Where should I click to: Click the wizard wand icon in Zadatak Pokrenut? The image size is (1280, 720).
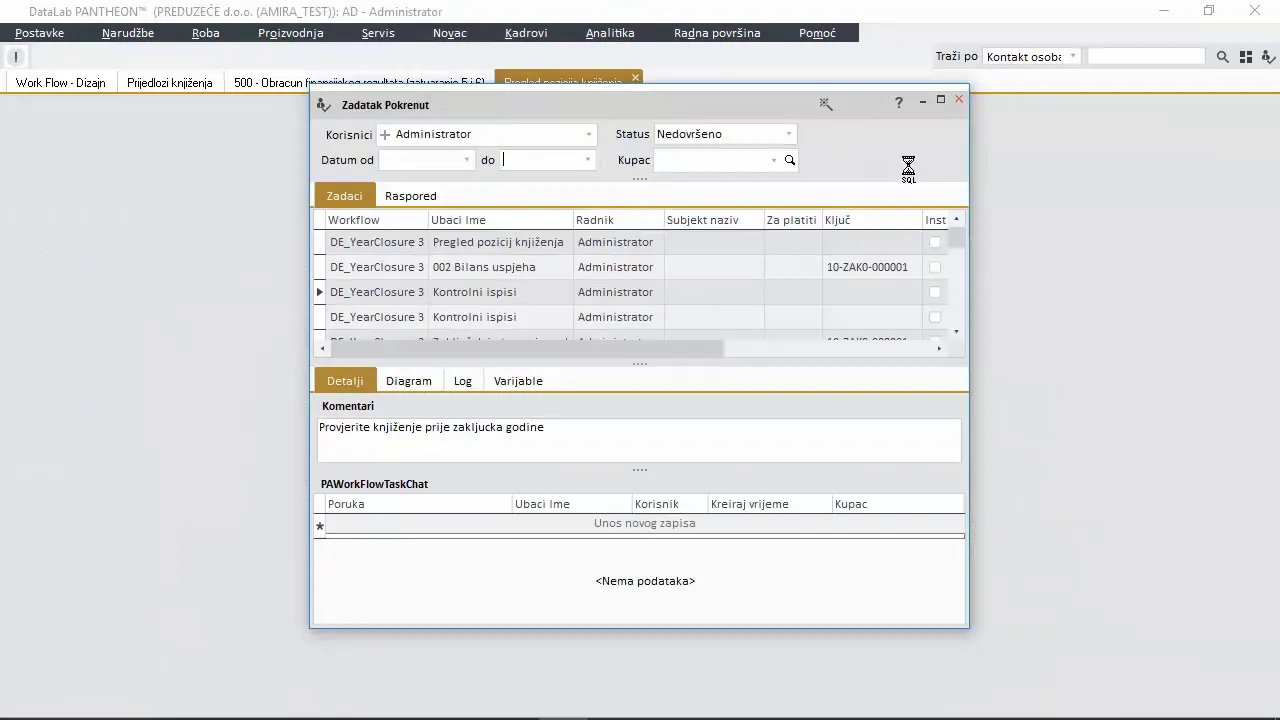click(826, 104)
